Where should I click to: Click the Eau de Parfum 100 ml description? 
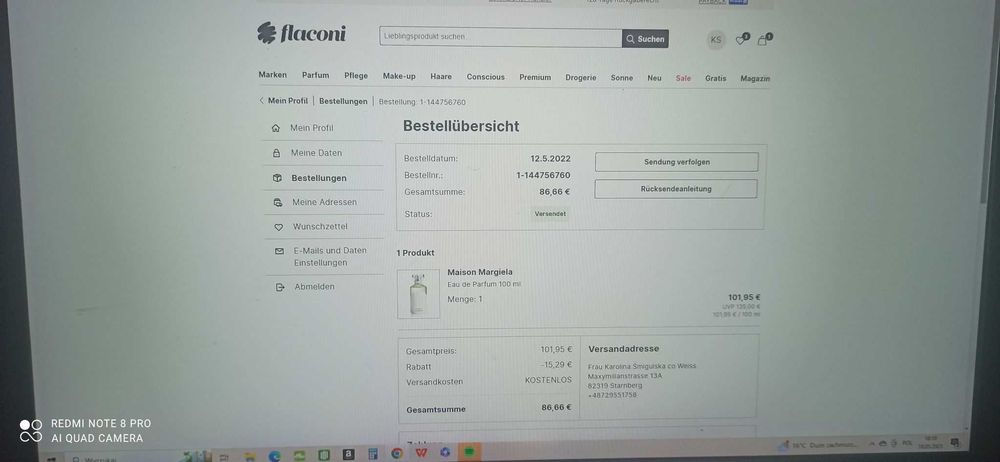484,284
